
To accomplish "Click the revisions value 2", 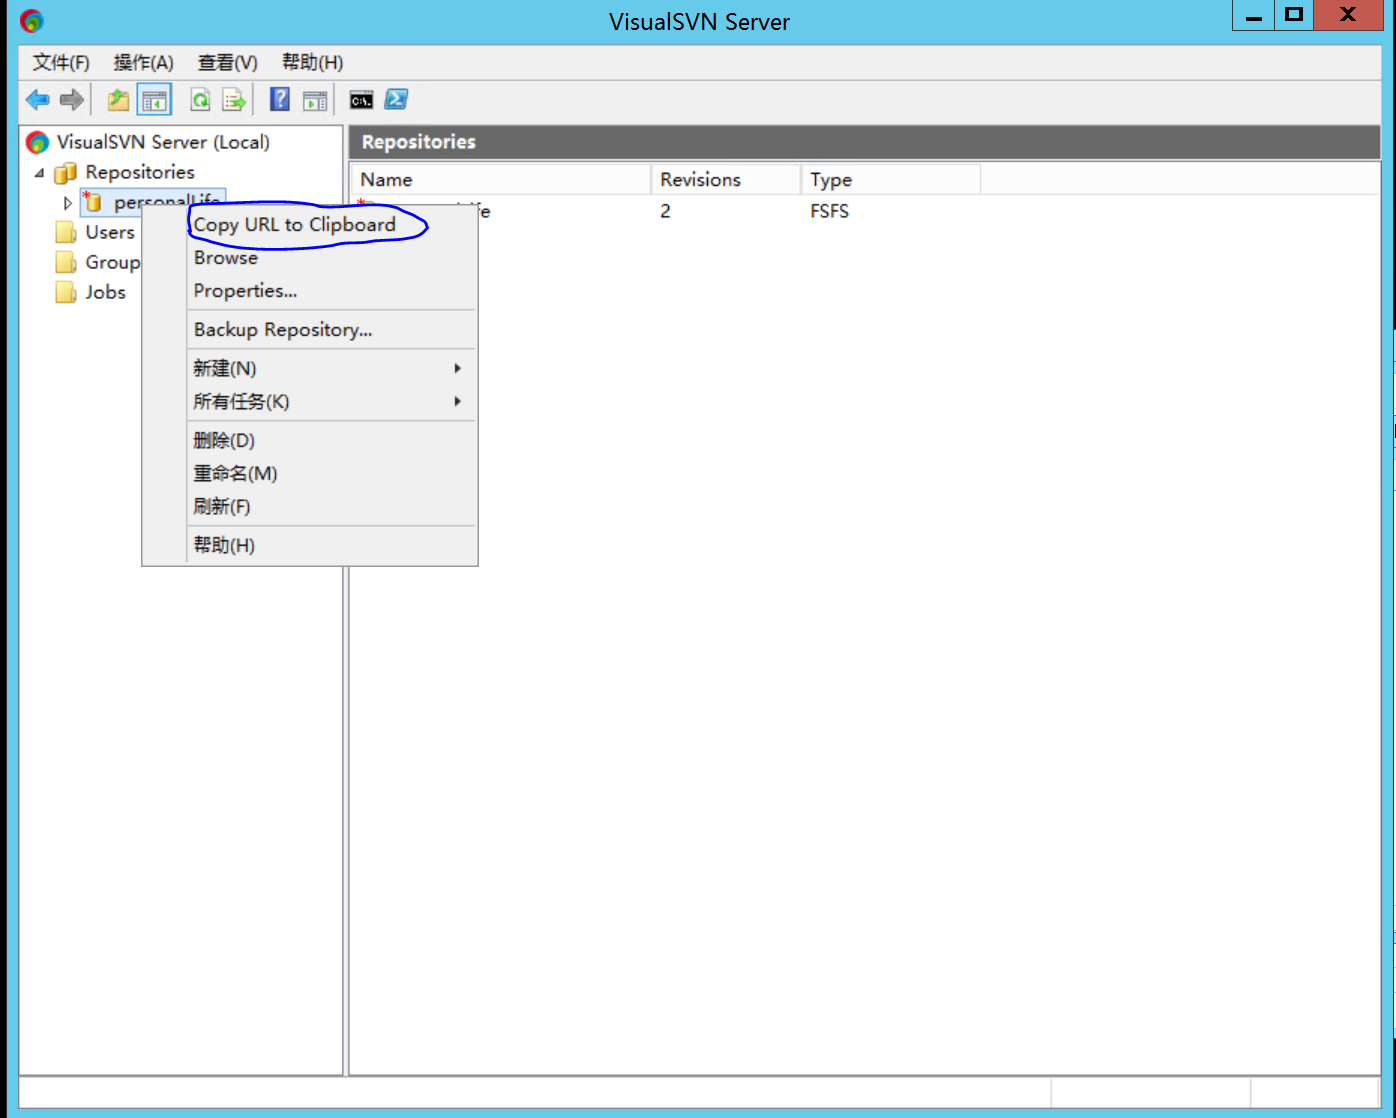I will click(665, 211).
